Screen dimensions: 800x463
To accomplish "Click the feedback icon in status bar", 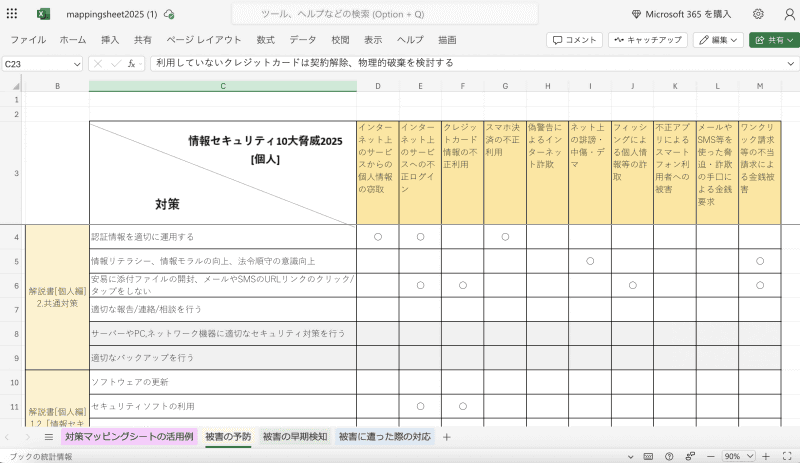I will [x=690, y=456].
